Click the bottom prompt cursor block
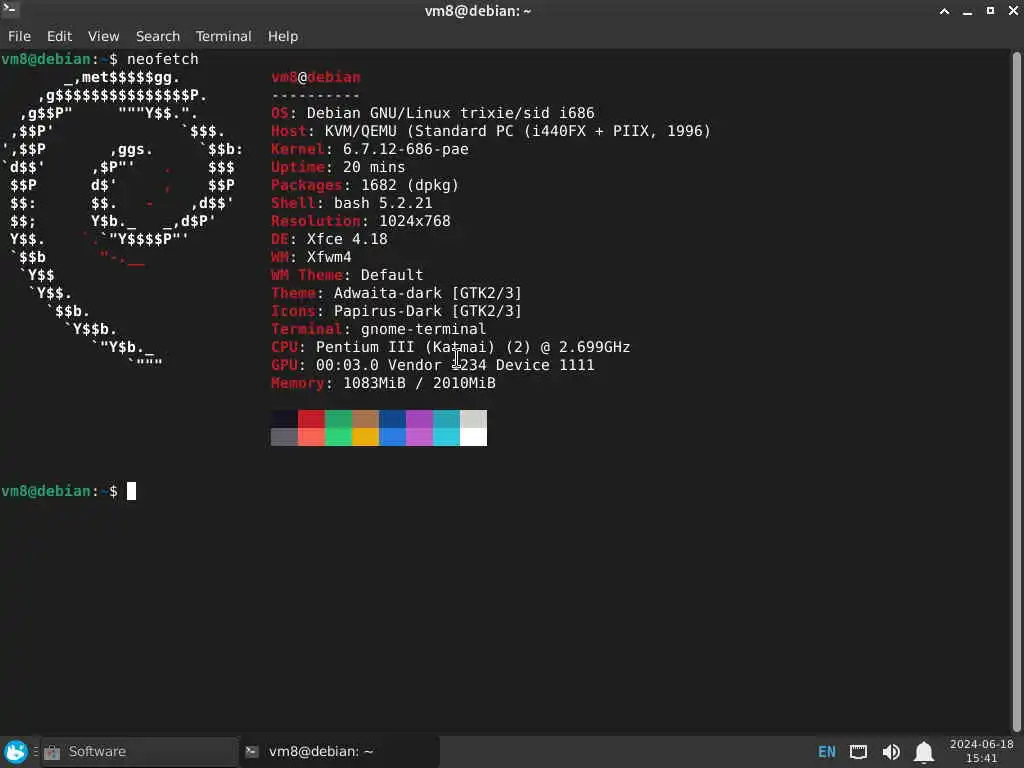 coord(131,491)
